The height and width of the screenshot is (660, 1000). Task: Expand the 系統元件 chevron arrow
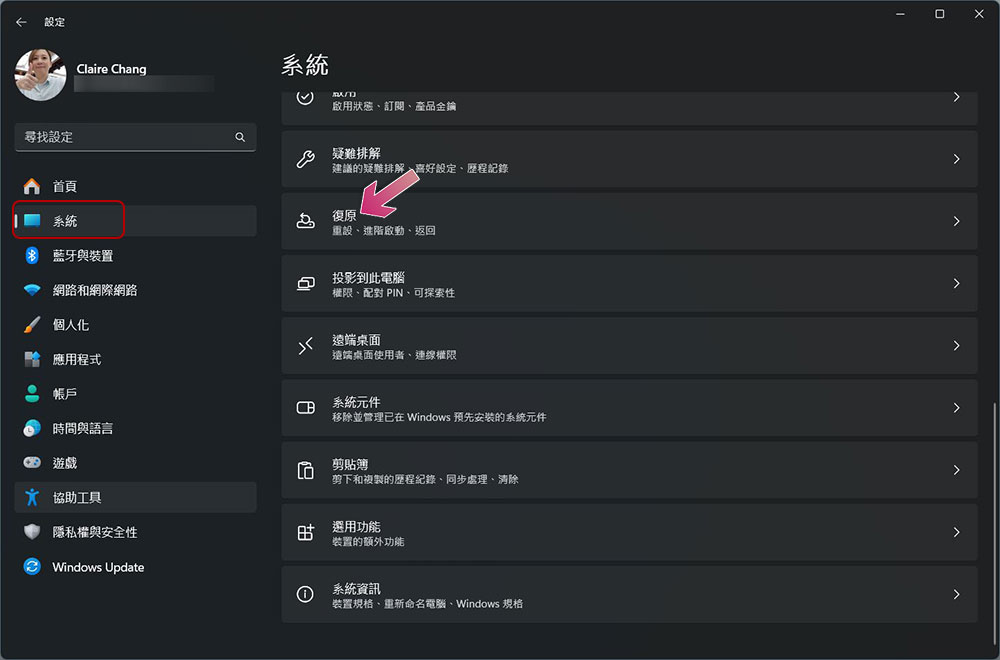click(956, 407)
